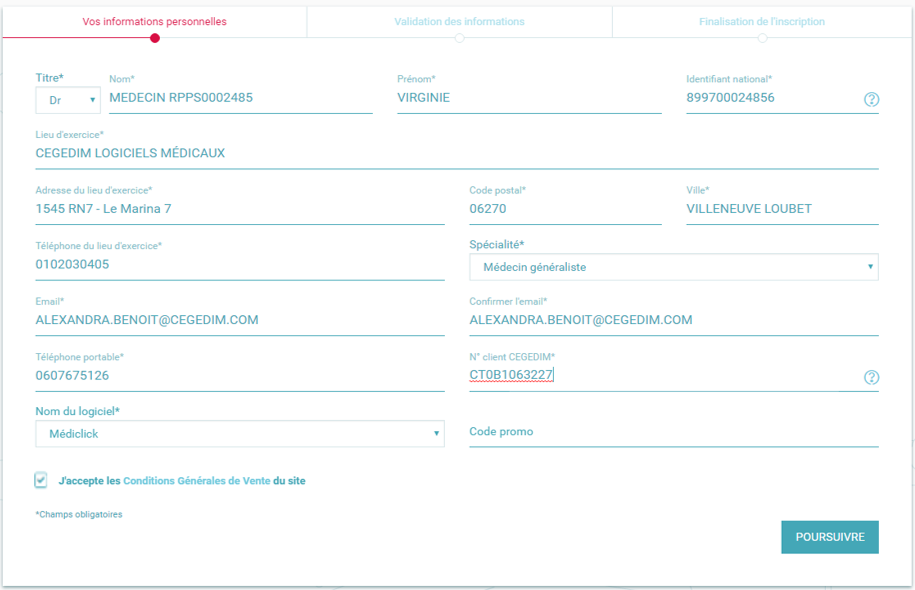Select the Lieu d'exercice text field
This screenshot has height=590, width=915.
456,154
